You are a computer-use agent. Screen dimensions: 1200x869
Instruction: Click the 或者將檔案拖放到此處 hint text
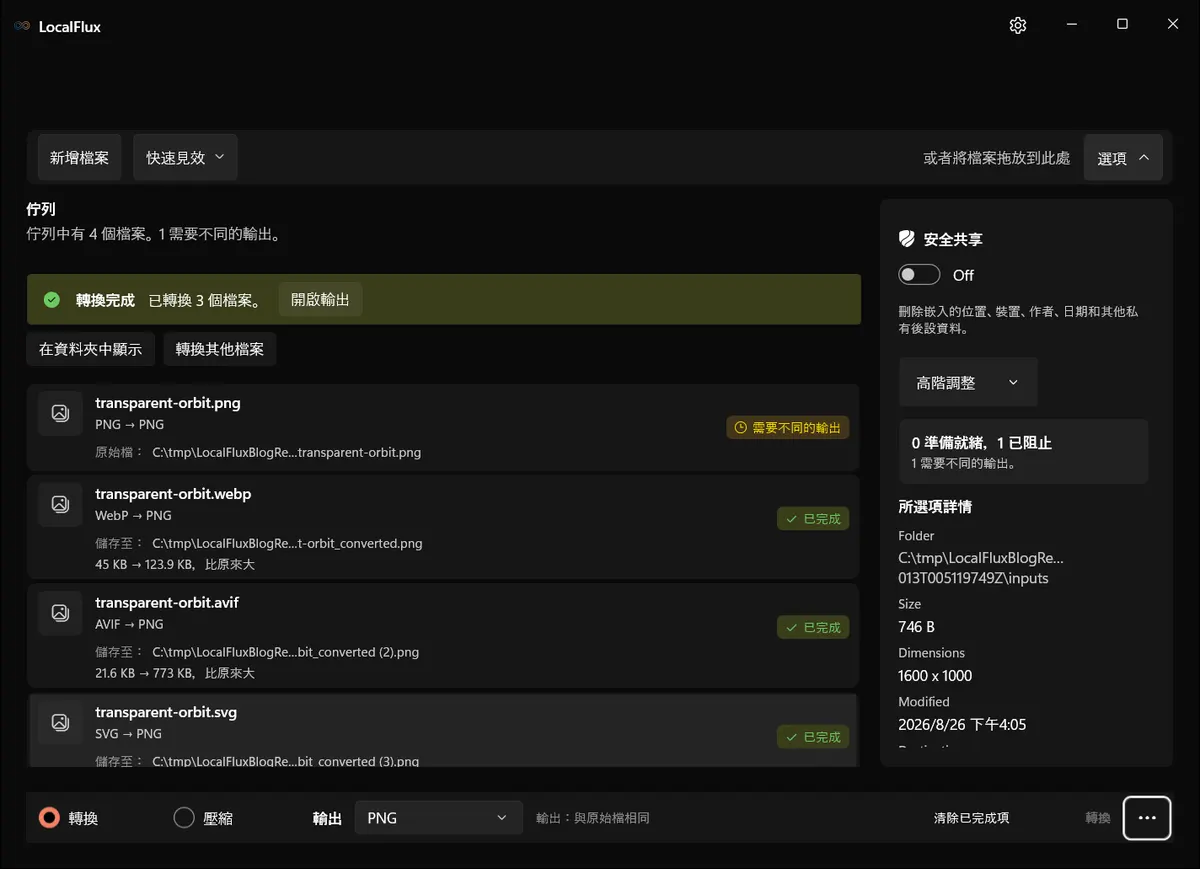[996, 158]
